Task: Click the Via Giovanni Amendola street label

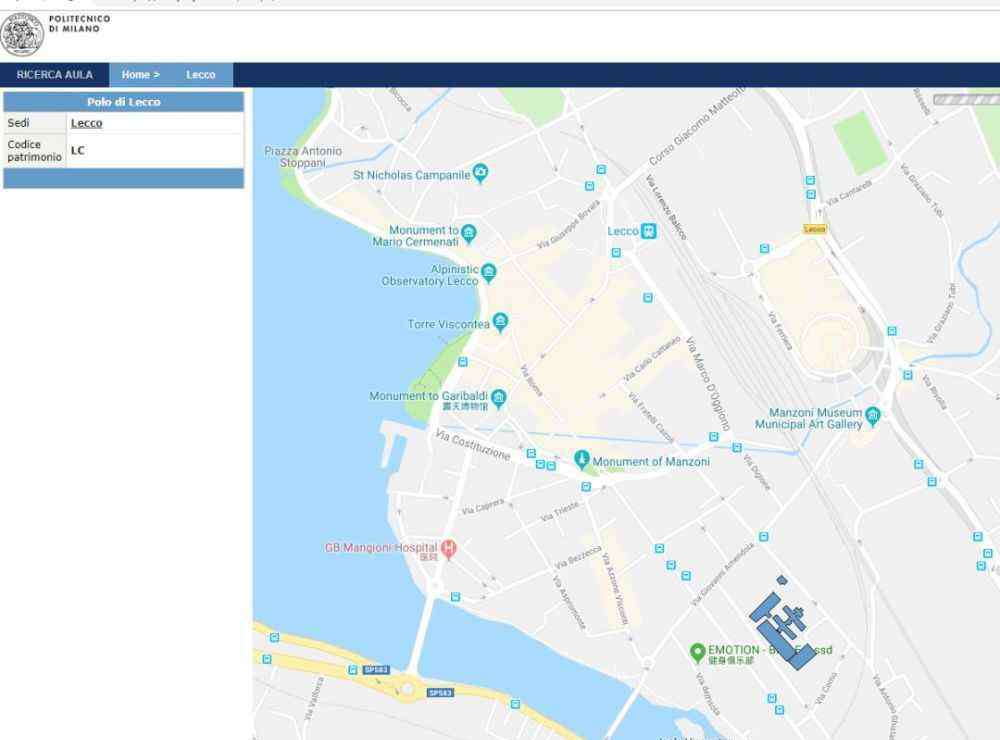Action: (723, 574)
